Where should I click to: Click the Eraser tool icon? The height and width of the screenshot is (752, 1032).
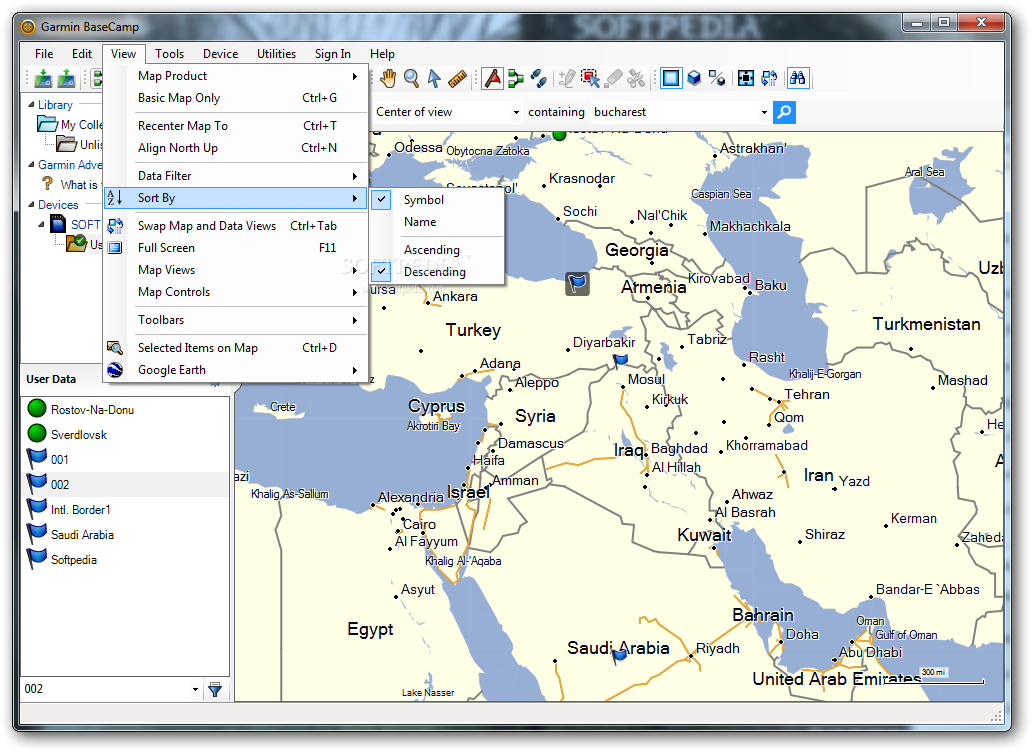point(613,78)
